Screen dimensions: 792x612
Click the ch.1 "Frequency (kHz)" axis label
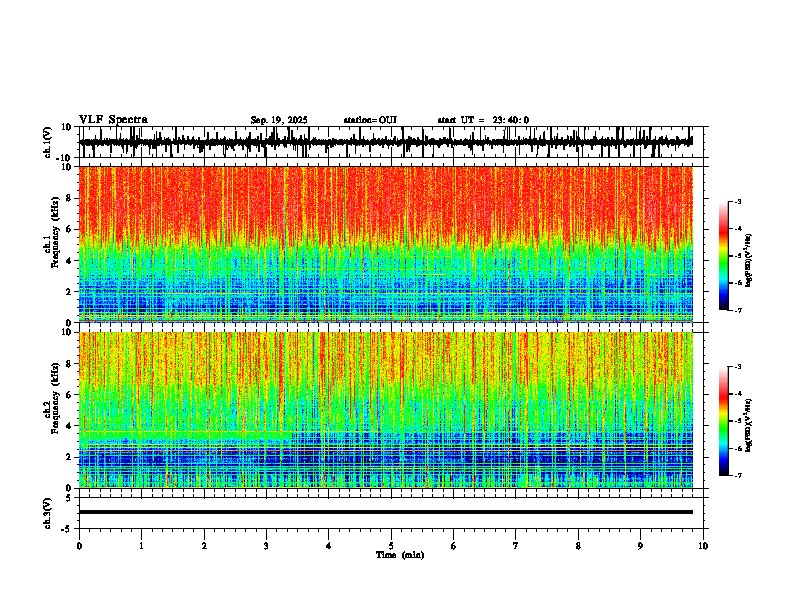[x=56, y=232]
